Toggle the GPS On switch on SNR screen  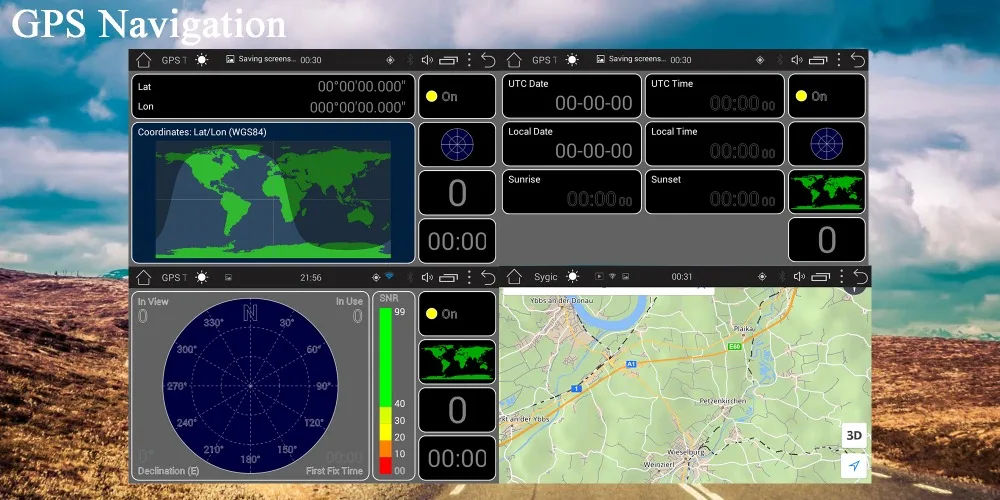click(x=457, y=314)
